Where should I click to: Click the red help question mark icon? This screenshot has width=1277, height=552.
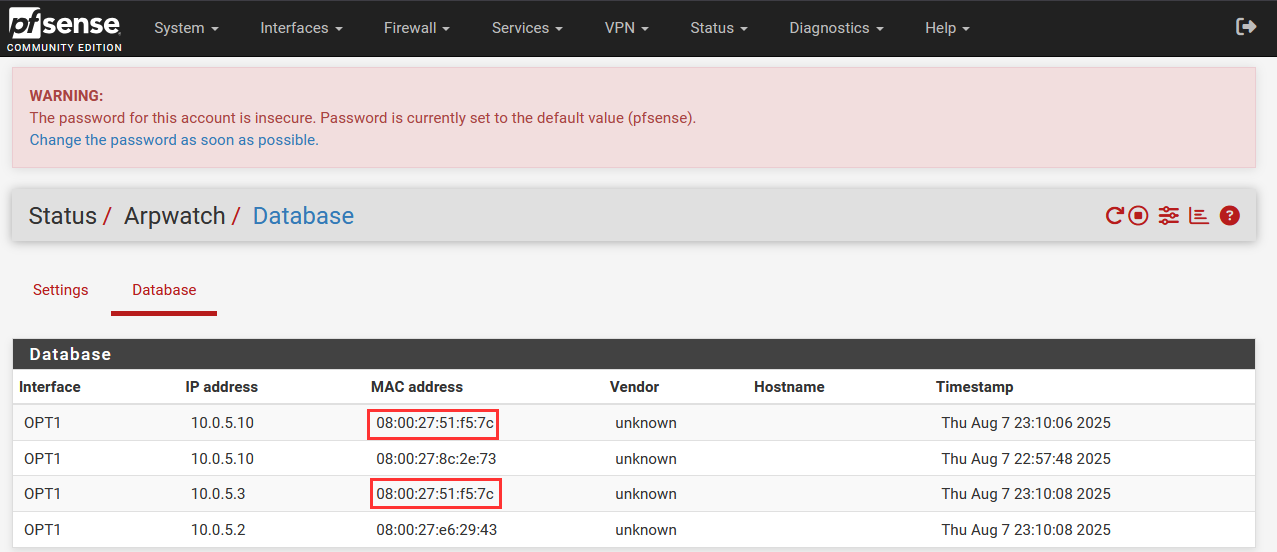(1230, 216)
